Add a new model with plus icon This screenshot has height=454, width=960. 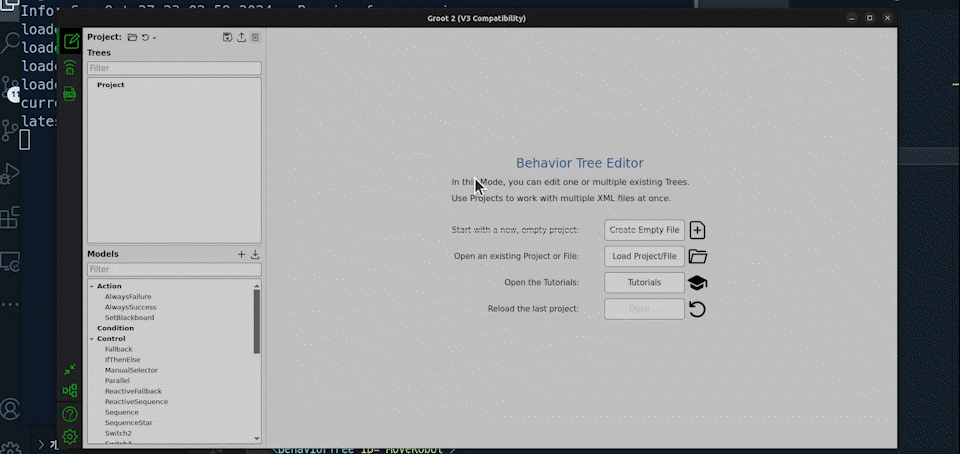(242, 255)
